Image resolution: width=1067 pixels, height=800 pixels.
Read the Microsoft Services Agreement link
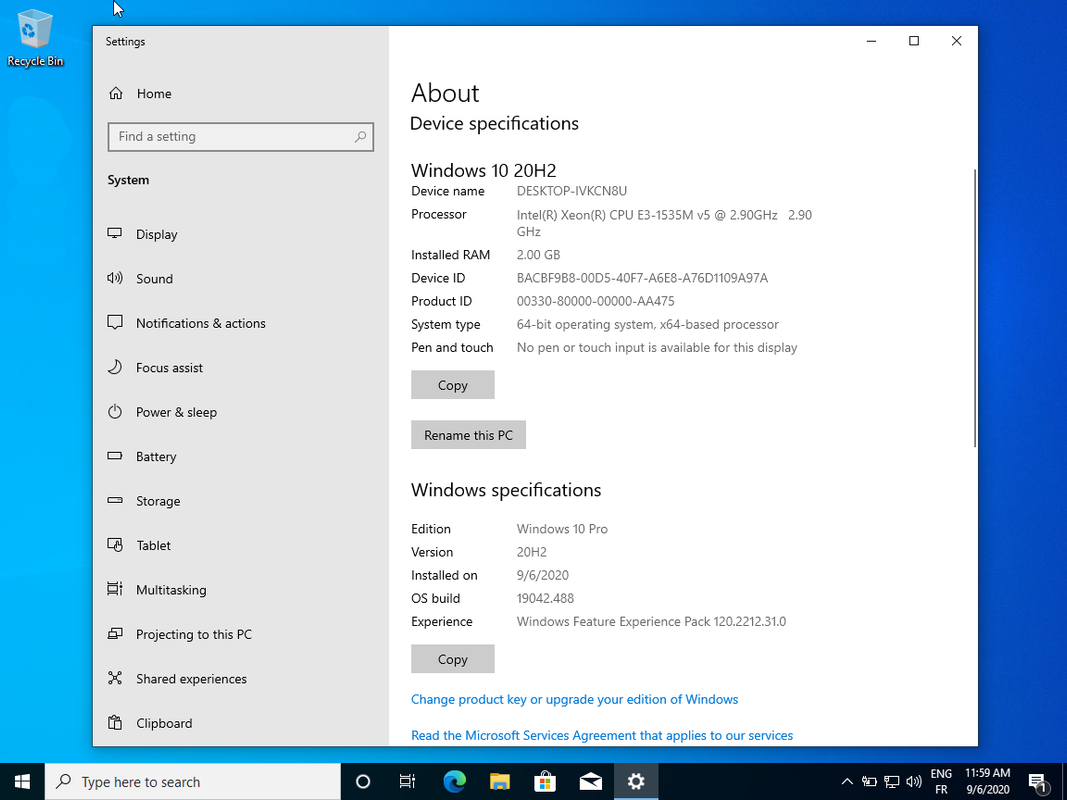tap(602, 735)
